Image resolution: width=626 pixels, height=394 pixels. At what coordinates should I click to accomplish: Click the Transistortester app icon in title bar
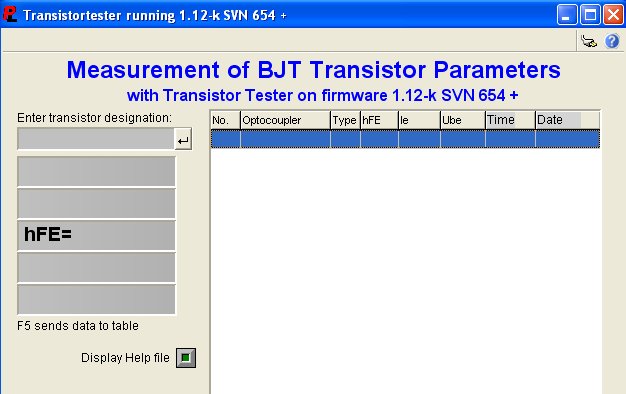[10, 14]
